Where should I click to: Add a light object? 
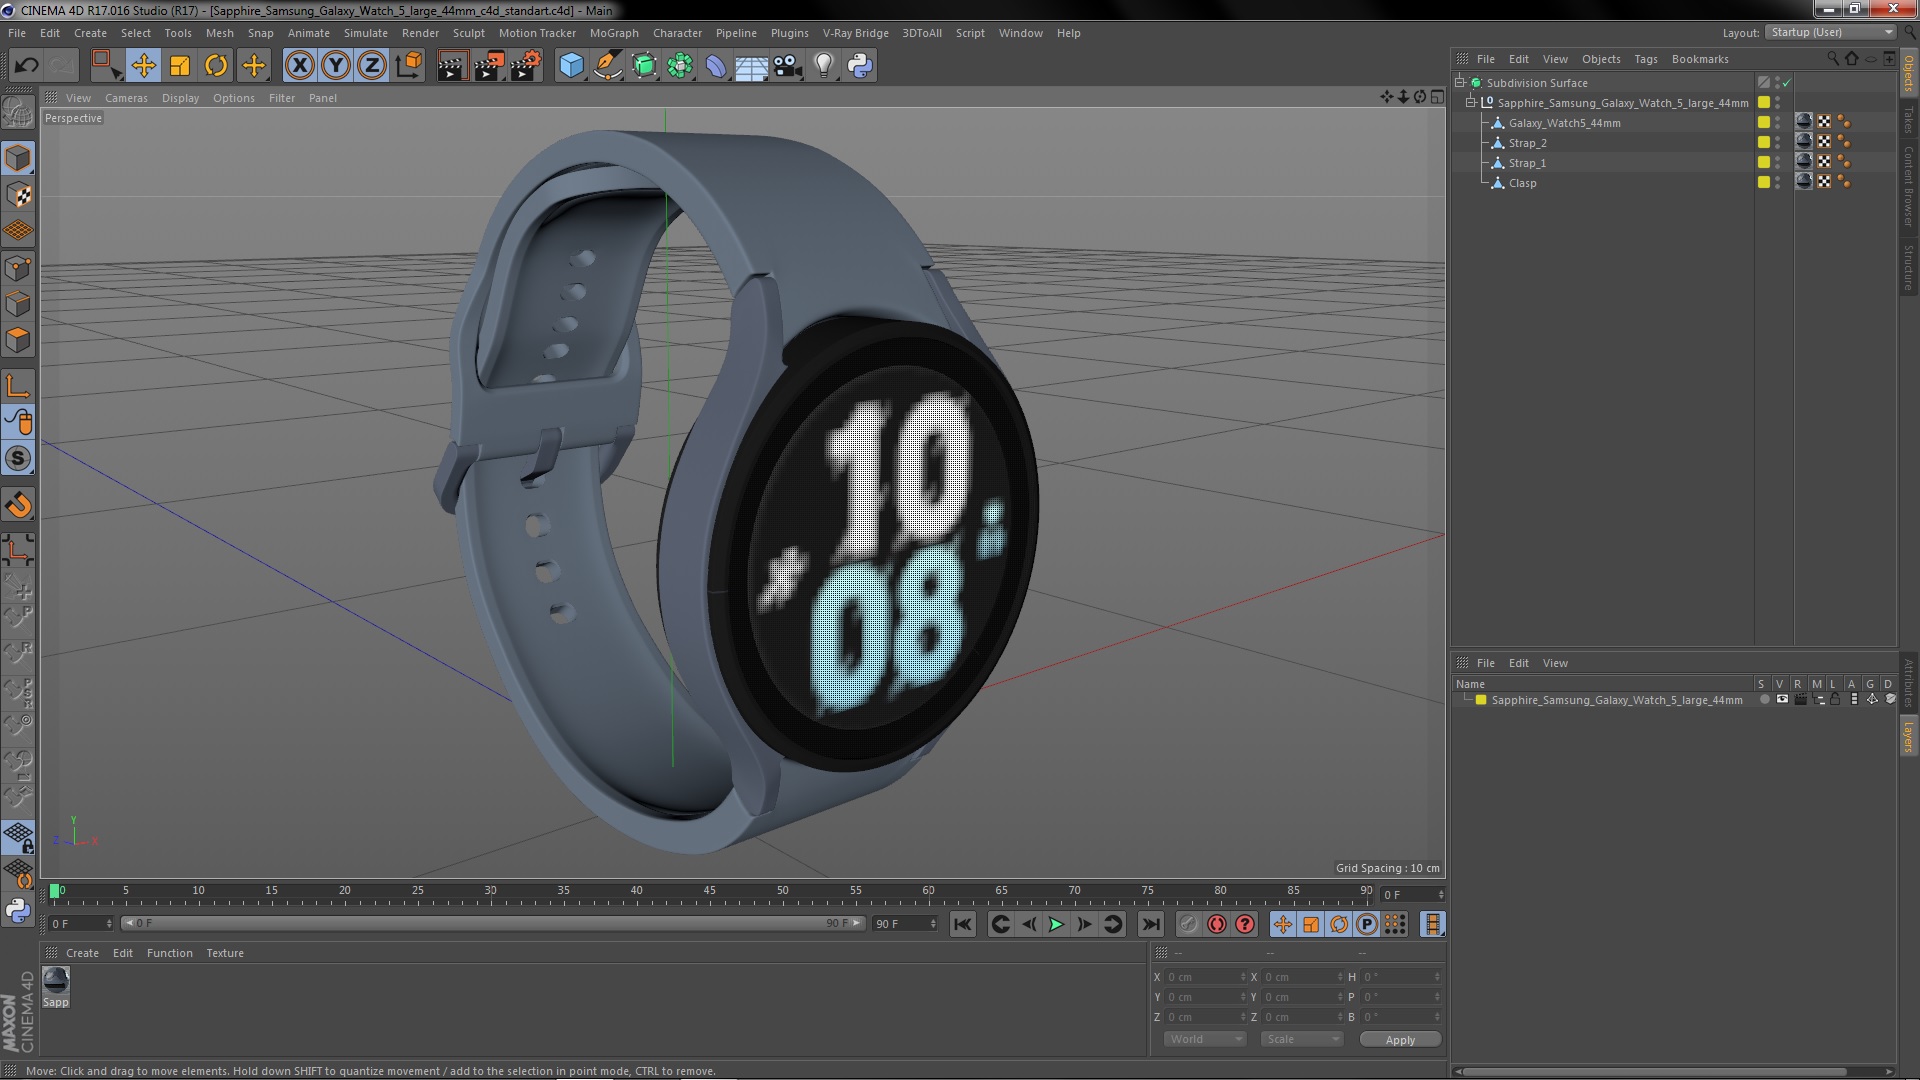point(824,66)
